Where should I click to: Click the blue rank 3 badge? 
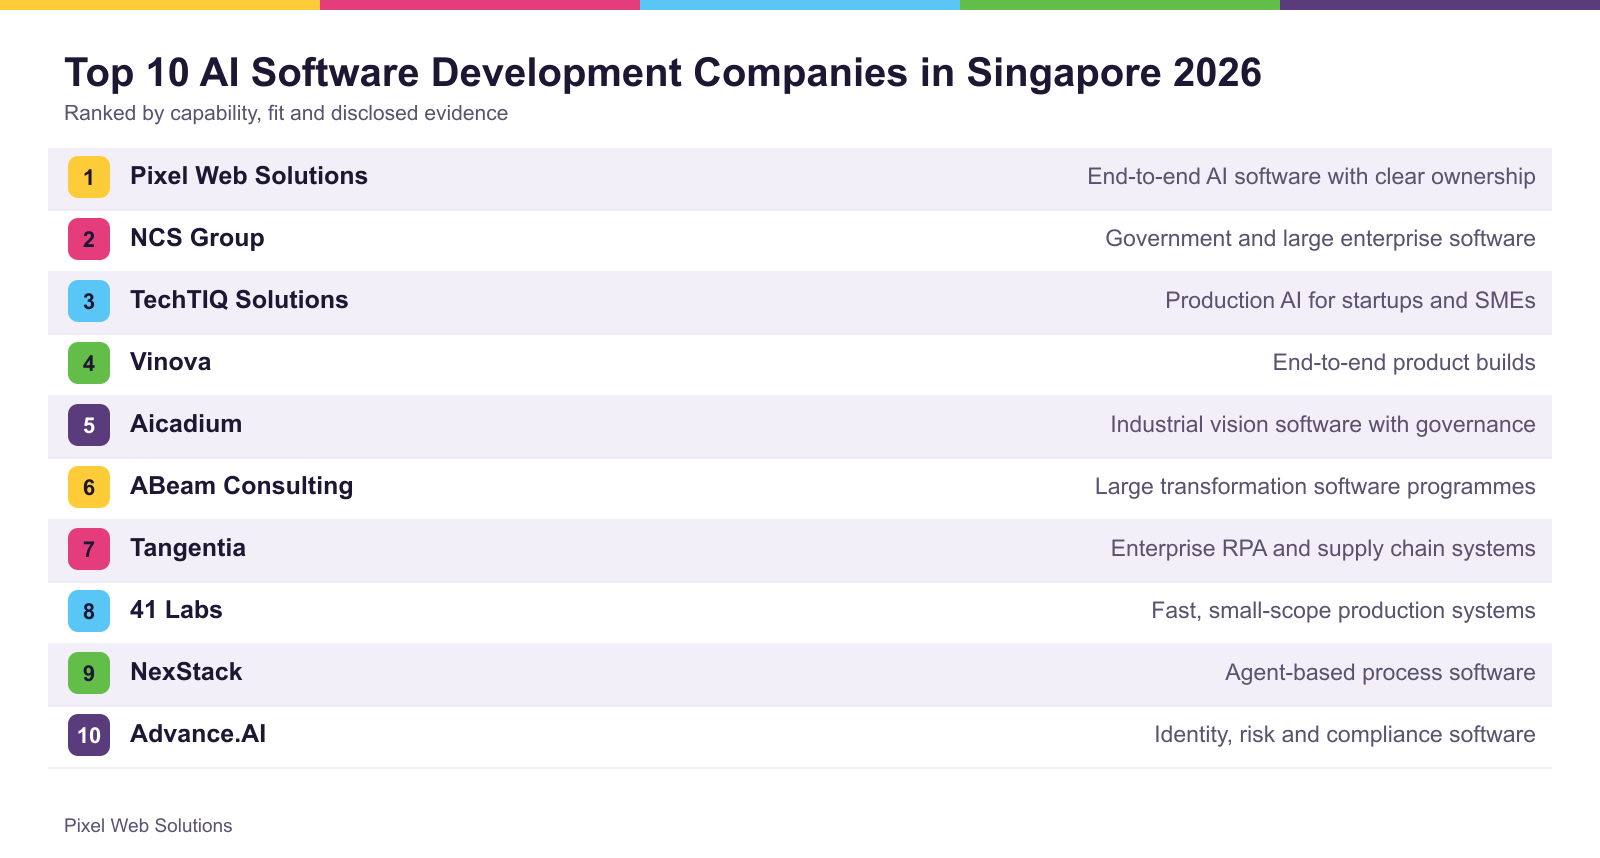coord(89,301)
